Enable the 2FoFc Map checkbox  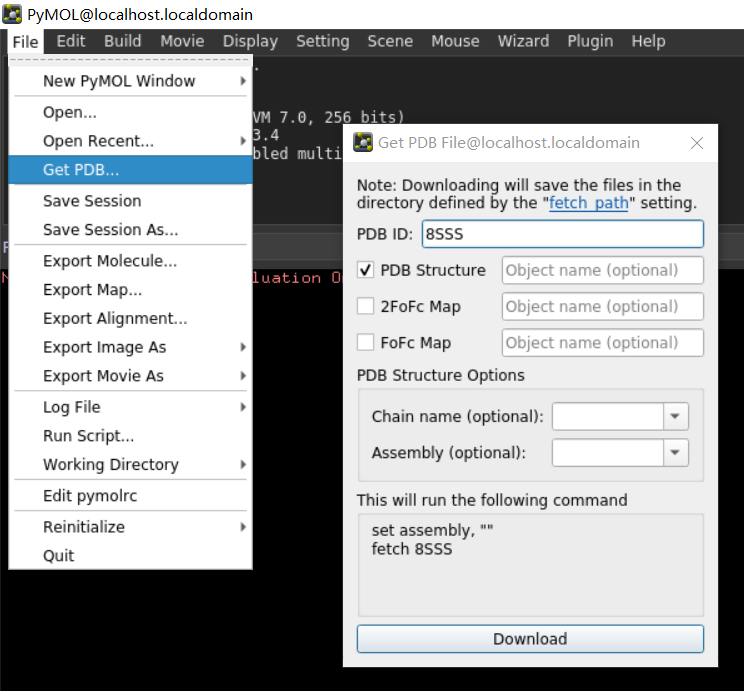365,306
